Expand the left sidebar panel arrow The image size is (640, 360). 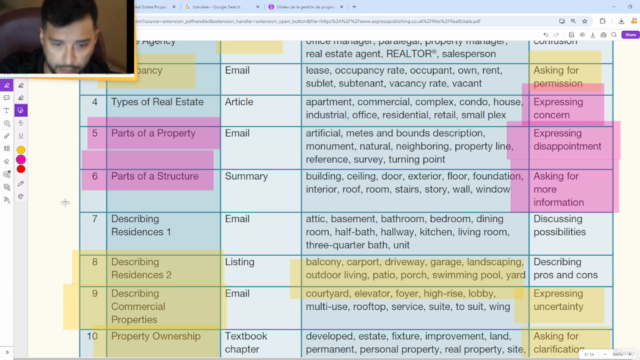click(x=7, y=352)
